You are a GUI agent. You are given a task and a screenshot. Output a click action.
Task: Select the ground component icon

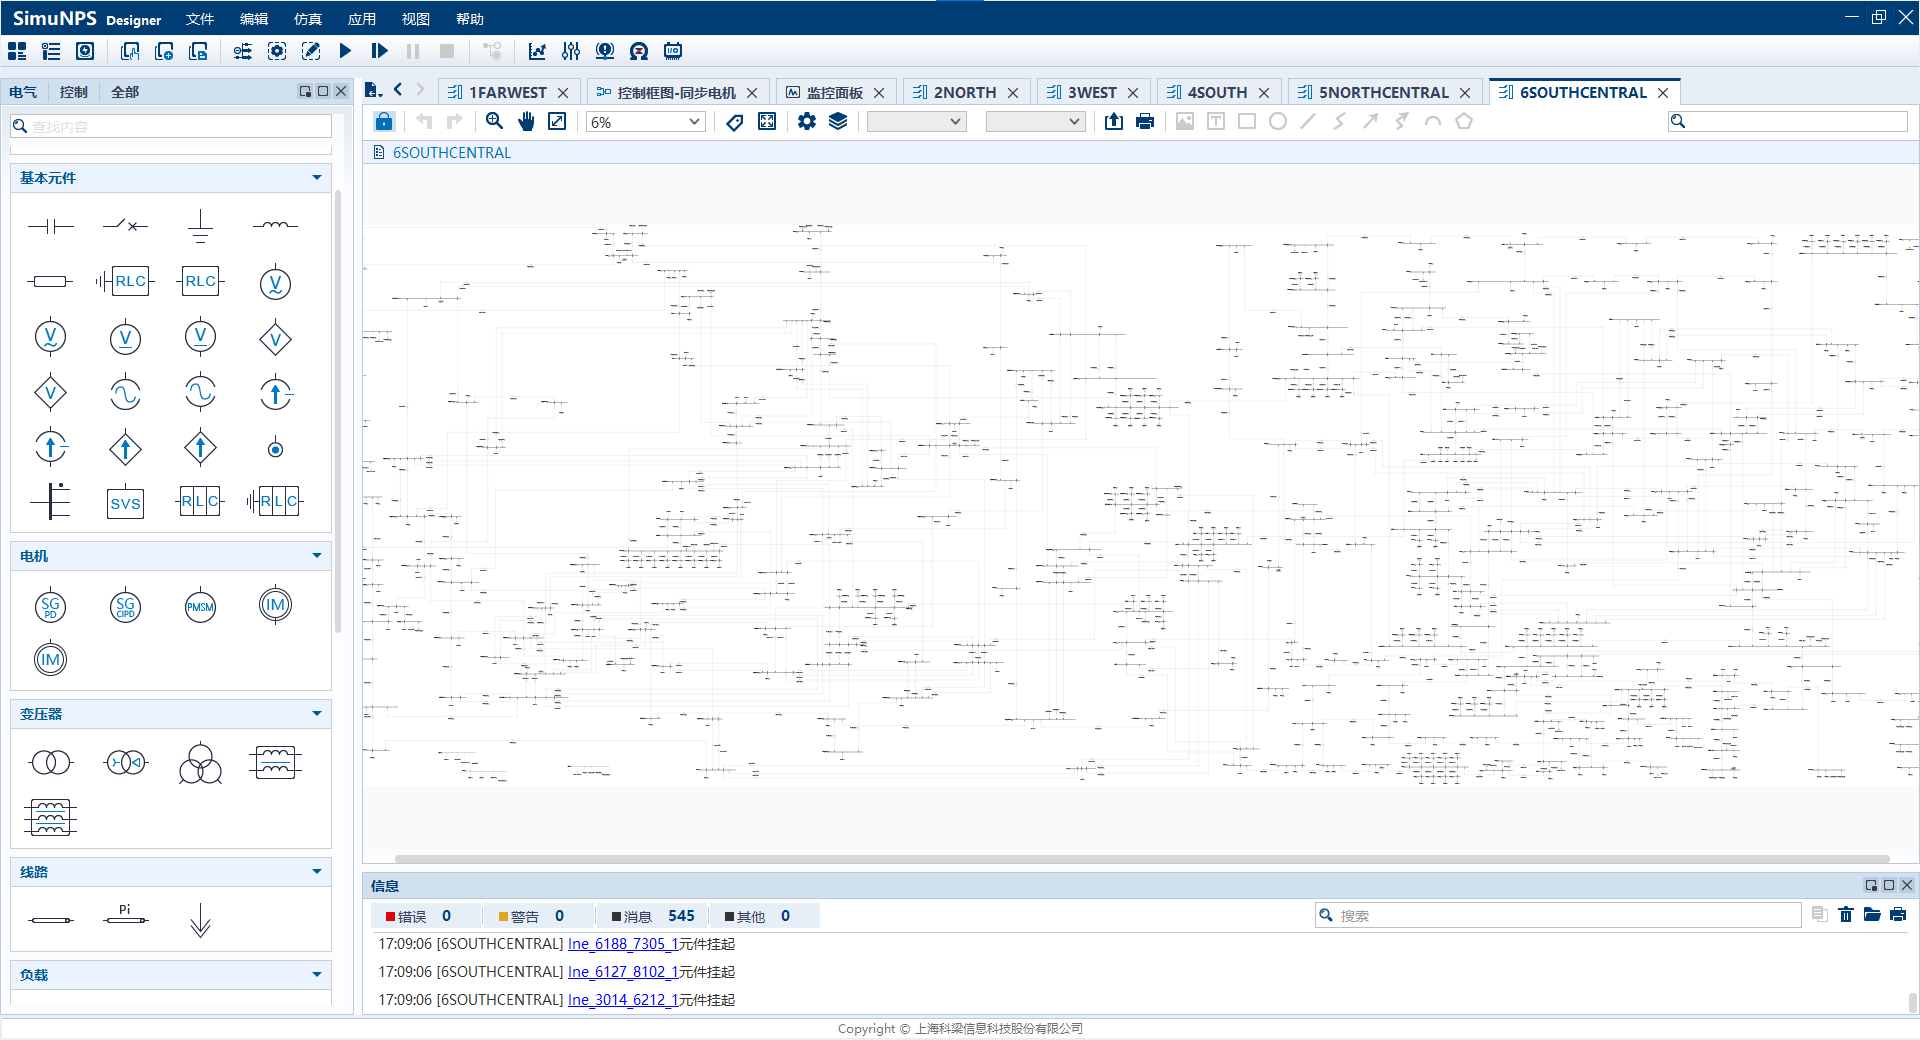point(200,227)
